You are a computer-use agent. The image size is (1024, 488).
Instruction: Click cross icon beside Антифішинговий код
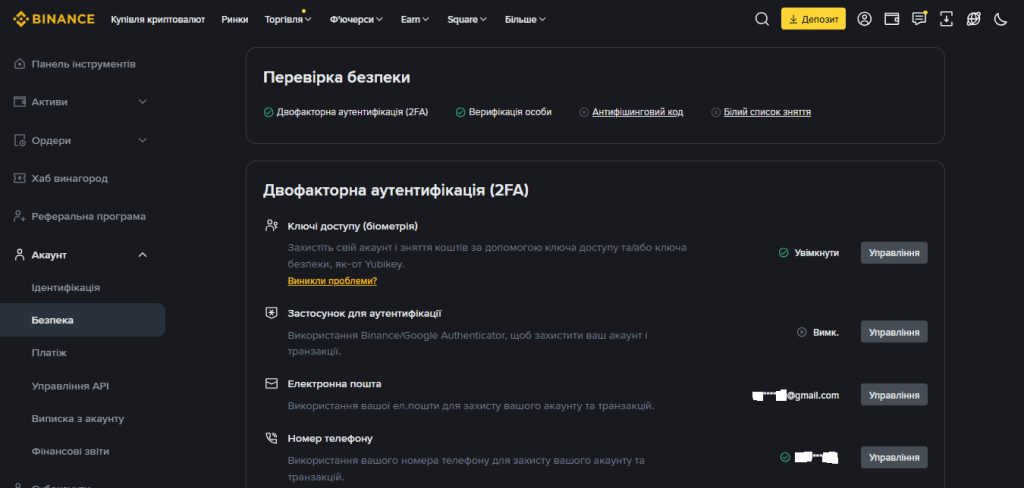click(x=584, y=112)
